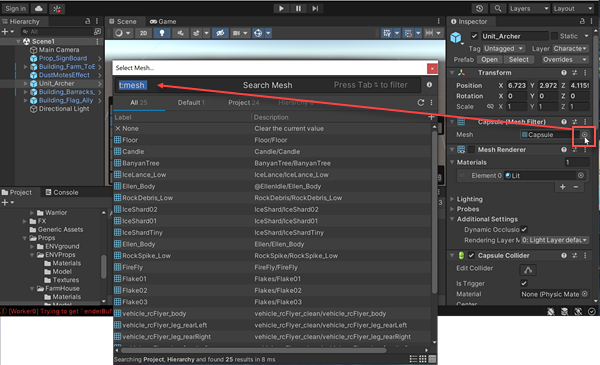Toggle scene lighting bulb icon
Image resolution: width=600 pixels, height=365 pixels.
(162, 33)
